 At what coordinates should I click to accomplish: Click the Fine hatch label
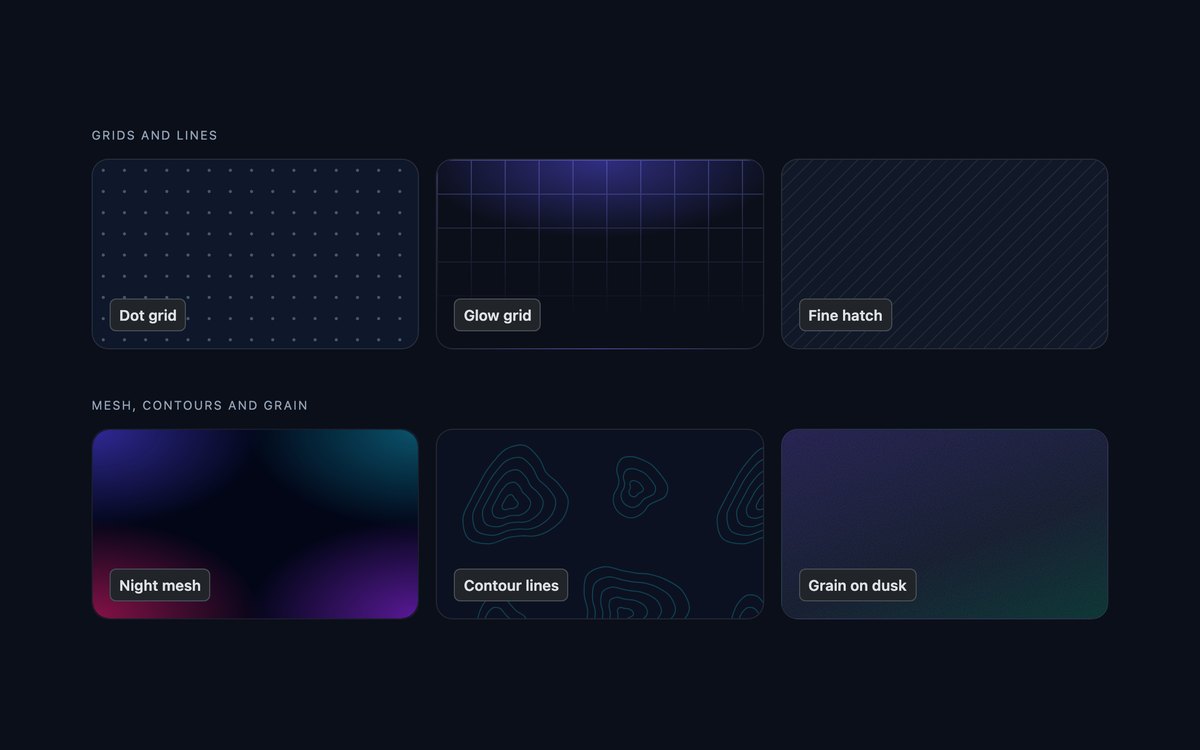pyautogui.click(x=845, y=315)
